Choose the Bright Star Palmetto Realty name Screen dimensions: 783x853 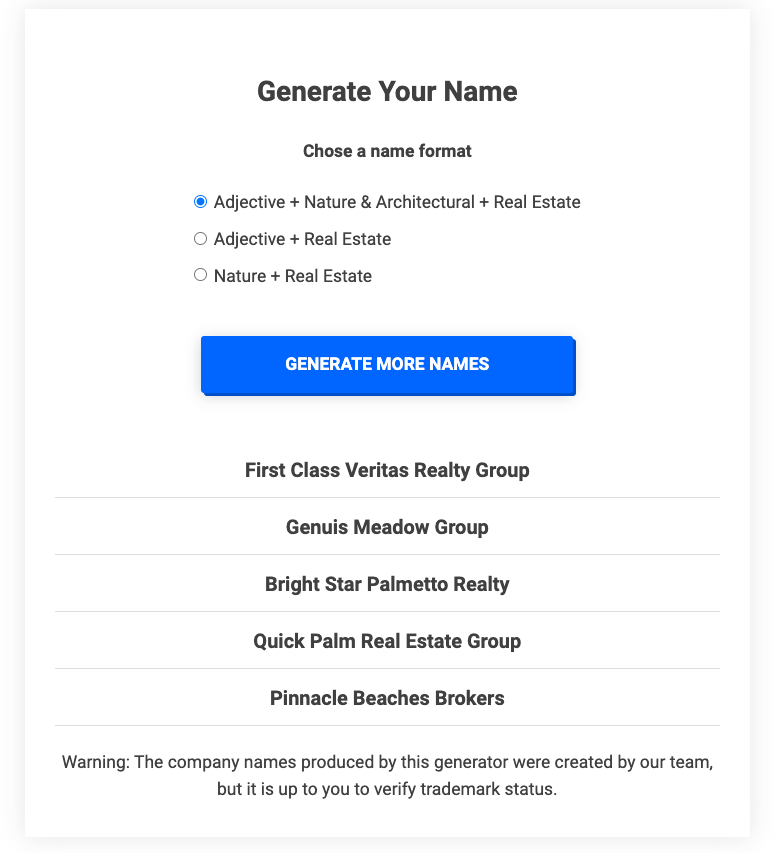point(387,584)
